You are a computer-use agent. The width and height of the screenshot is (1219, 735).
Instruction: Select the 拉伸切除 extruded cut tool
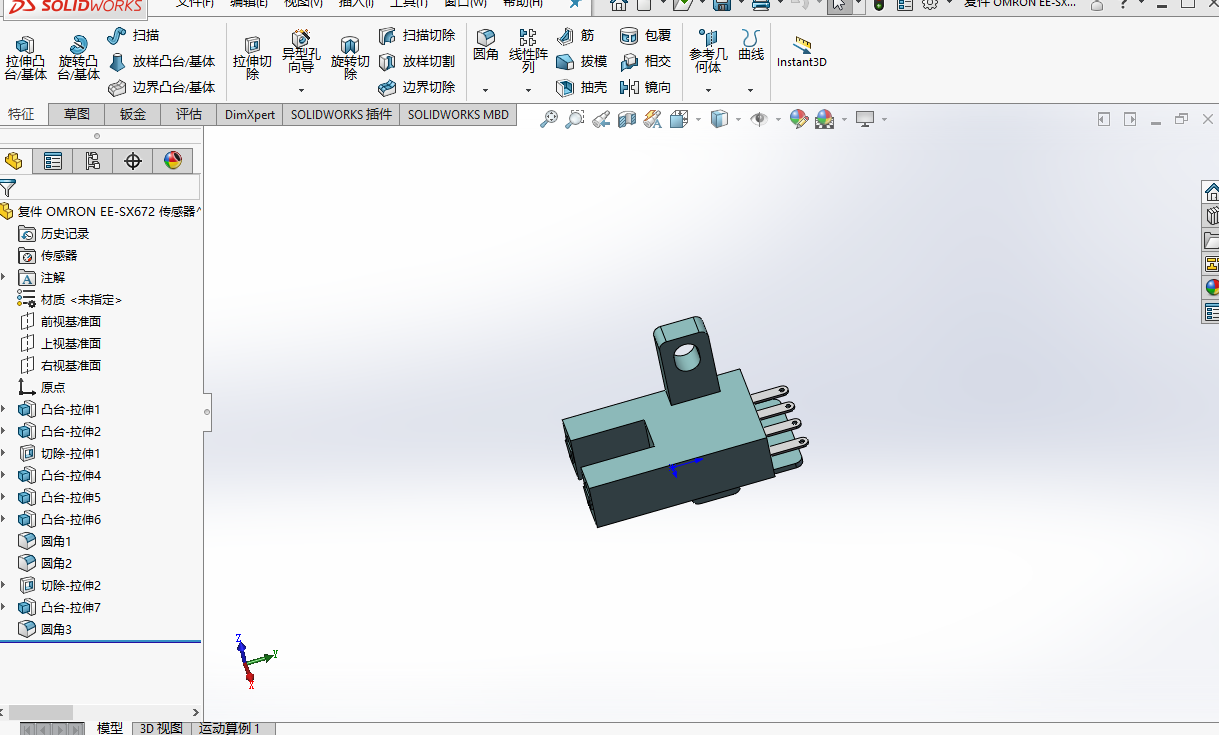252,58
